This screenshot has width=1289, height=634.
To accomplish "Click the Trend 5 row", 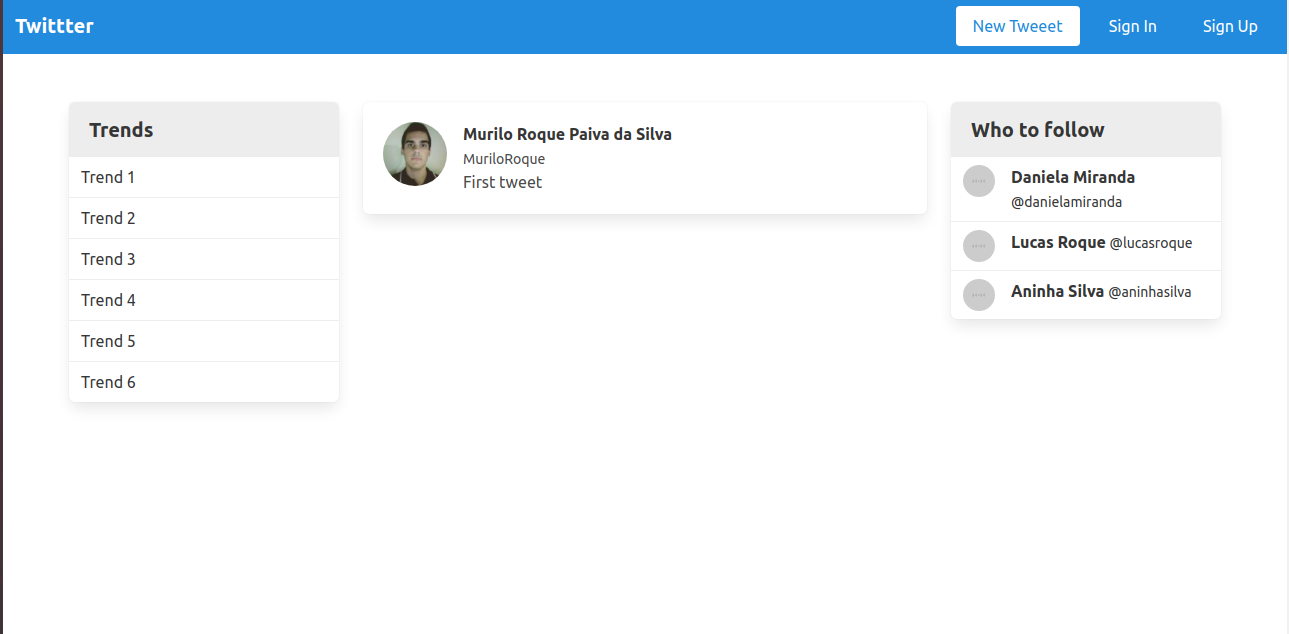I will [204, 341].
